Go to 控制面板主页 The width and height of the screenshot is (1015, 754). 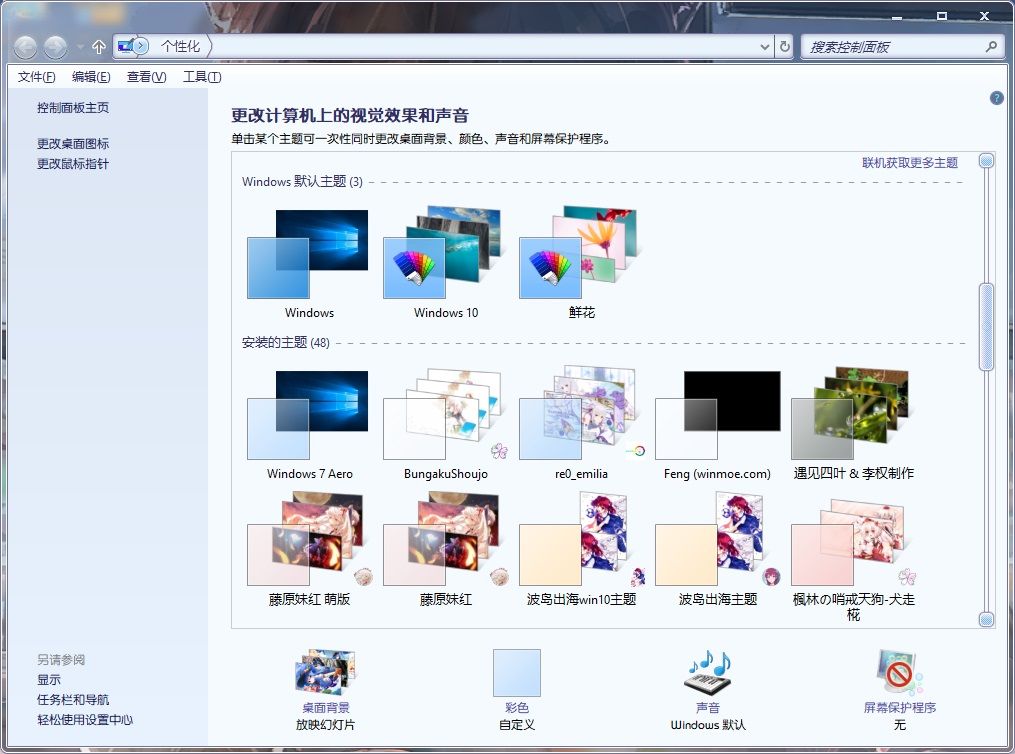pyautogui.click(x=72, y=107)
